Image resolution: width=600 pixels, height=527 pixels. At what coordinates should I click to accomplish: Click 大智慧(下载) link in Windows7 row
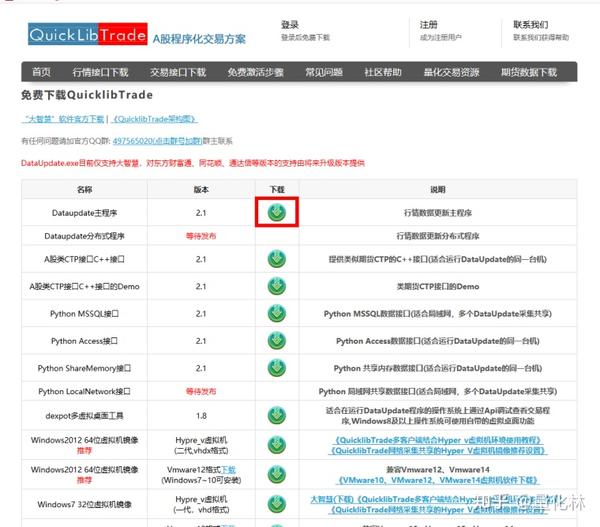[332, 499]
